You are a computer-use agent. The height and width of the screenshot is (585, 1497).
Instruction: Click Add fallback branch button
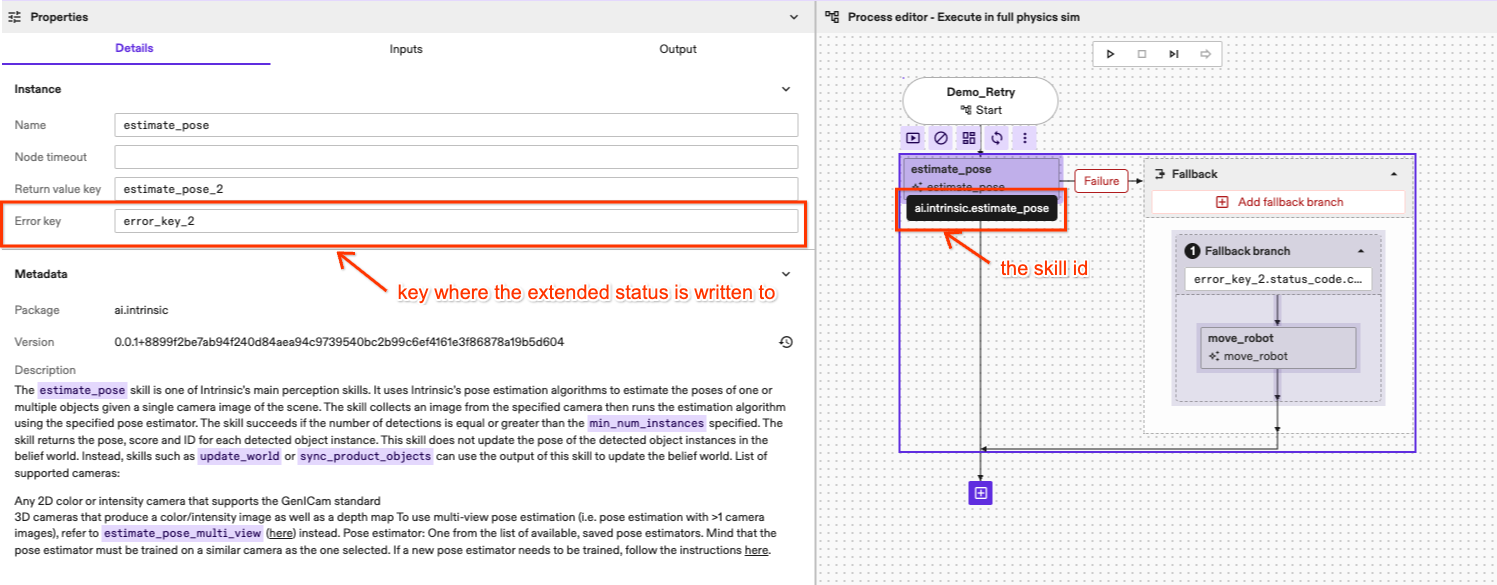1279,202
